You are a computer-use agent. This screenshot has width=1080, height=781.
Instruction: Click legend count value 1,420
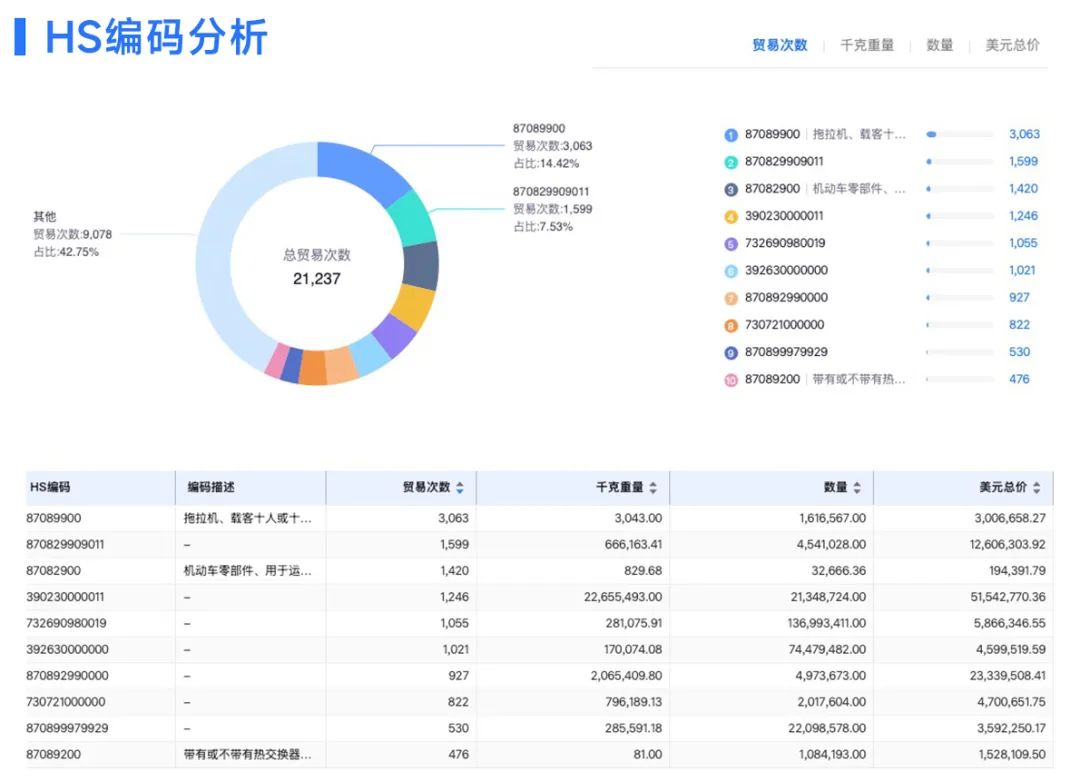coord(1024,189)
